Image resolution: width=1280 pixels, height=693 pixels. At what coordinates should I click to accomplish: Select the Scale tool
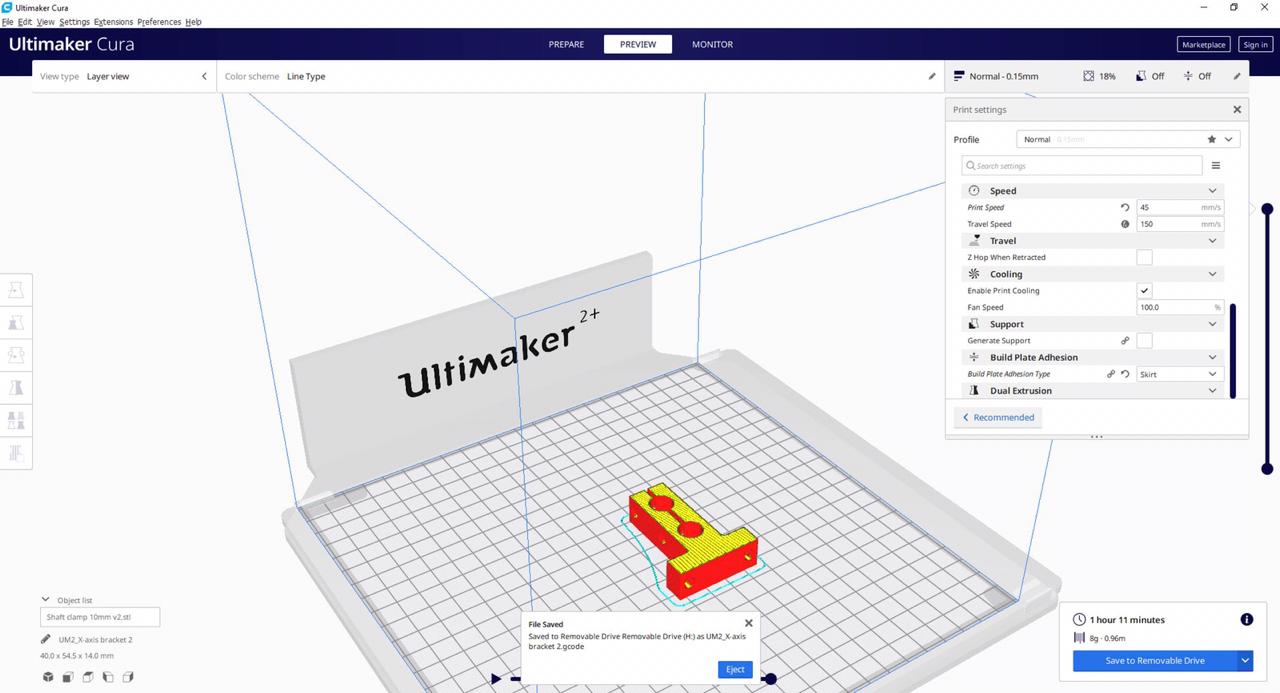(16, 322)
